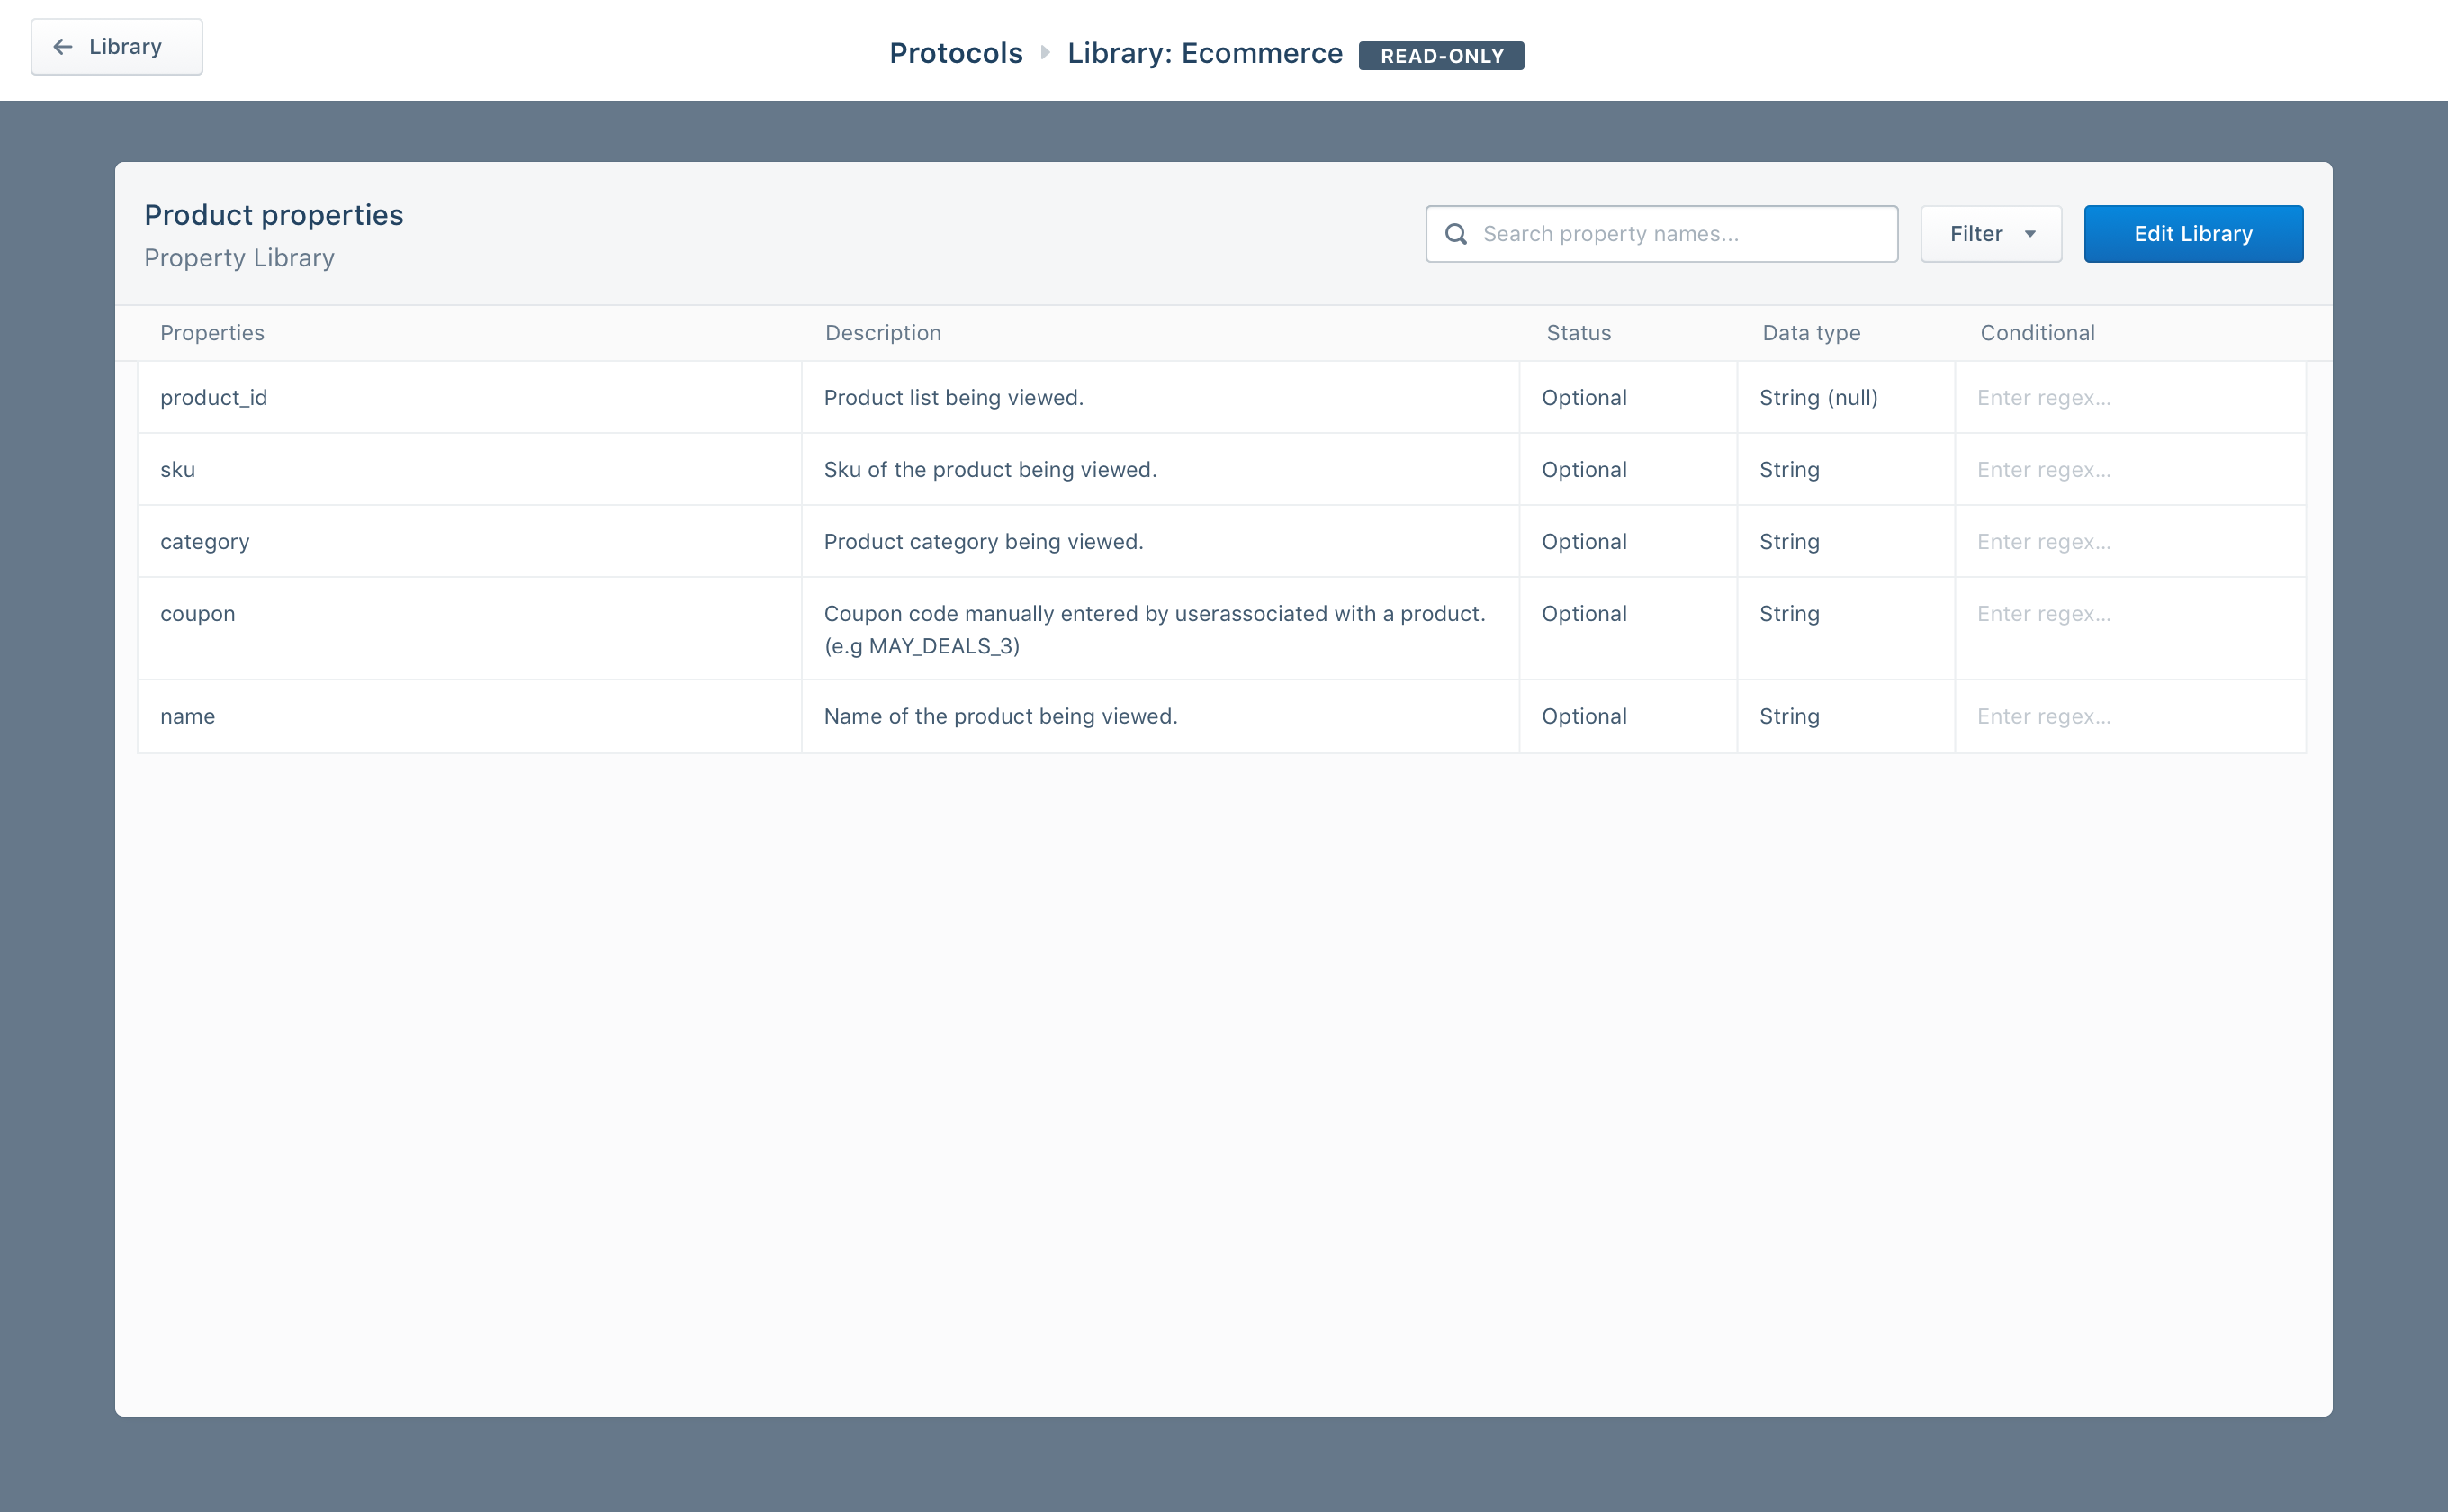Click the Data type column header
Image resolution: width=2448 pixels, height=1512 pixels.
[x=1811, y=333]
